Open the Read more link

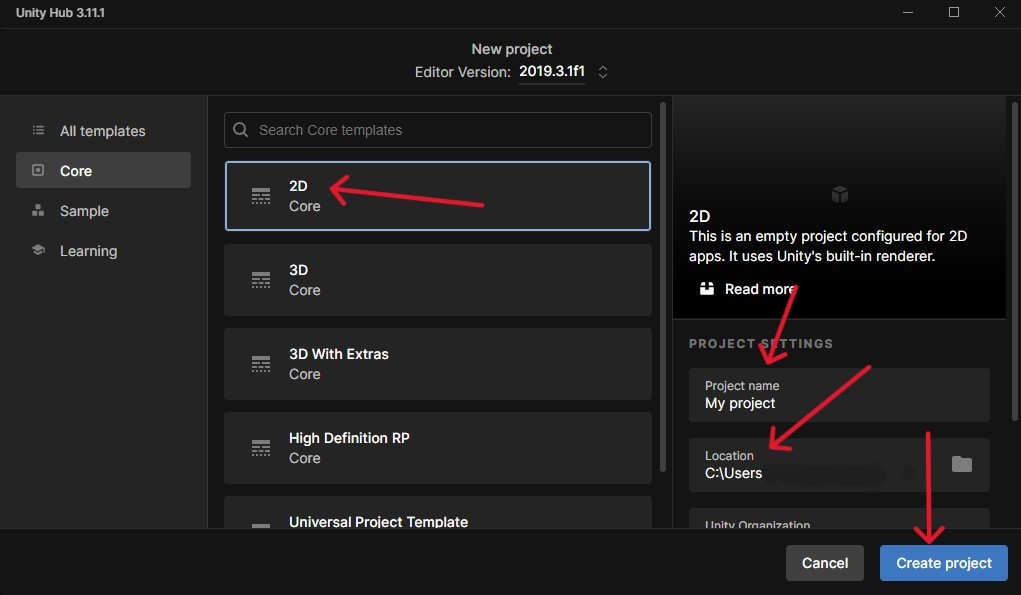click(x=760, y=289)
